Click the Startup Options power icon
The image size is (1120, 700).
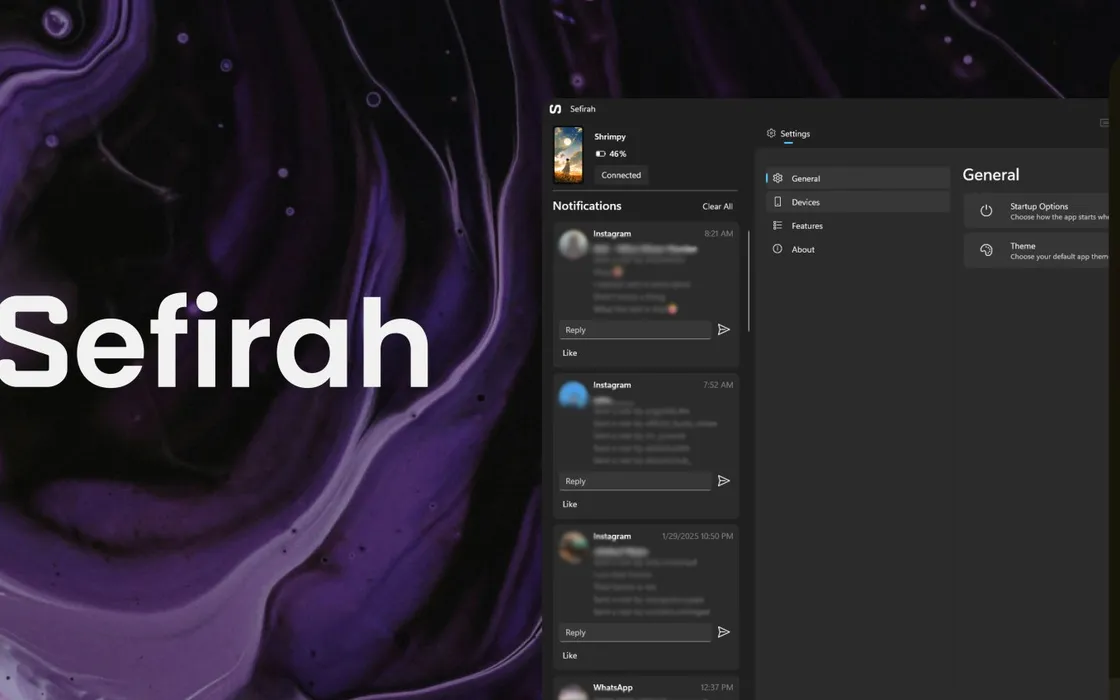pyautogui.click(x=986, y=211)
